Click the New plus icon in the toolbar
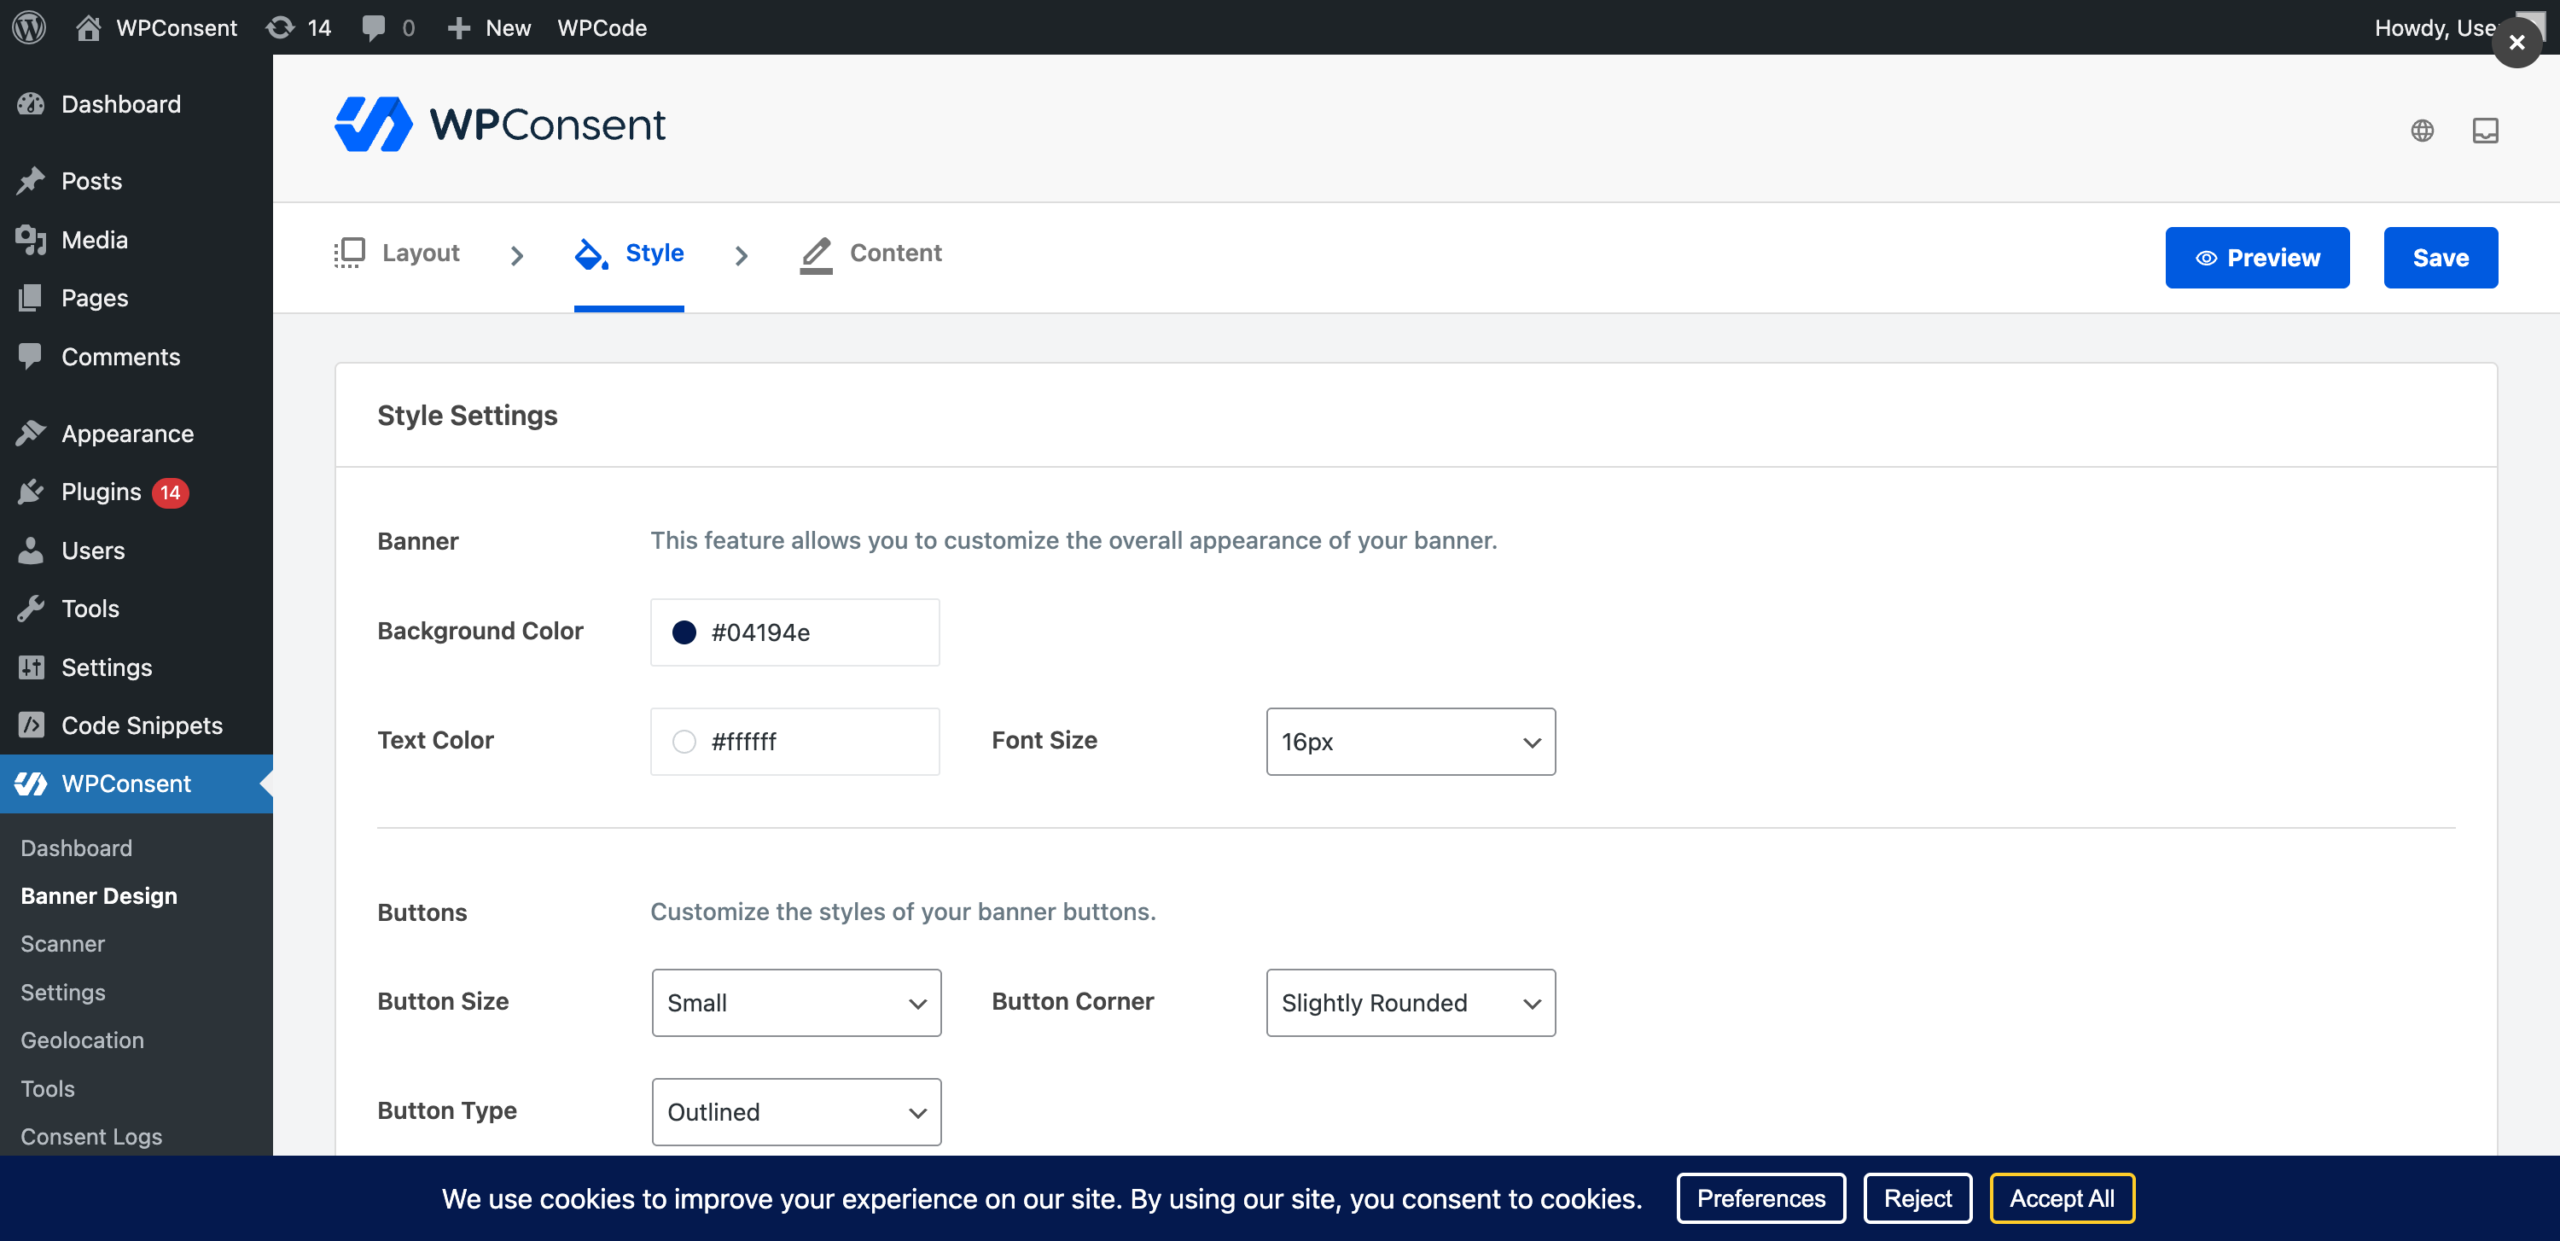2560x1241 pixels. point(459,27)
